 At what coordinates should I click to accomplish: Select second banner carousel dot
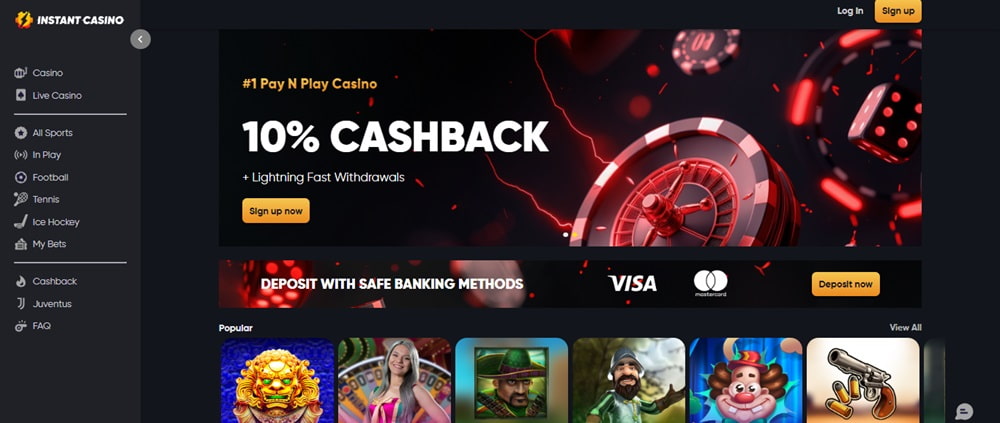574,235
